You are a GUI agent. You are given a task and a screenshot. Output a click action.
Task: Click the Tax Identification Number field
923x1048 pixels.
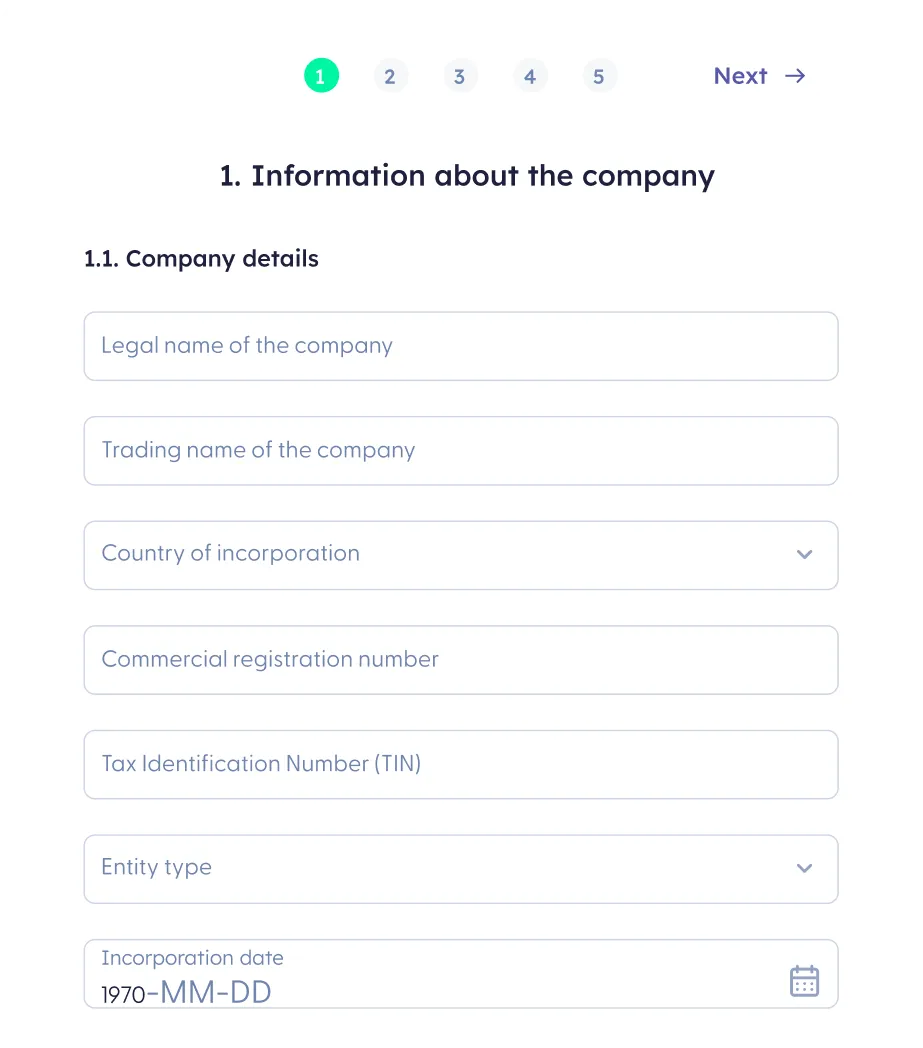click(x=460, y=764)
